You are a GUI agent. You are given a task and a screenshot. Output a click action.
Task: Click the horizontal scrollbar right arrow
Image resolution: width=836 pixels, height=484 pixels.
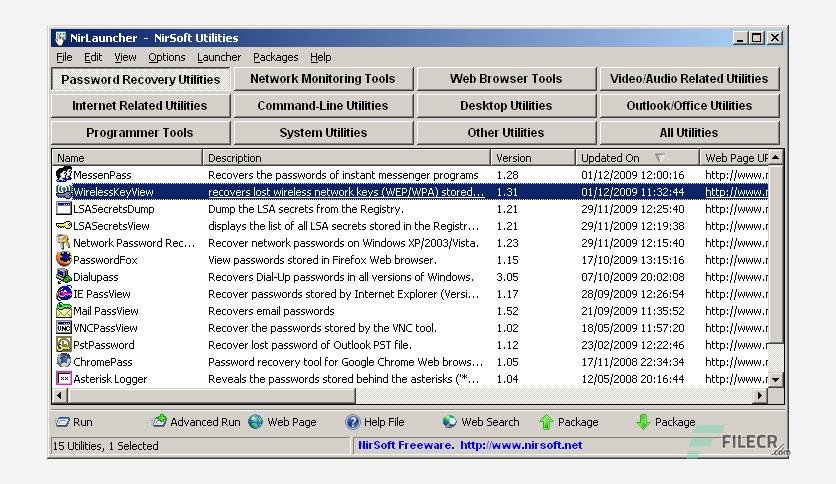tap(760, 396)
